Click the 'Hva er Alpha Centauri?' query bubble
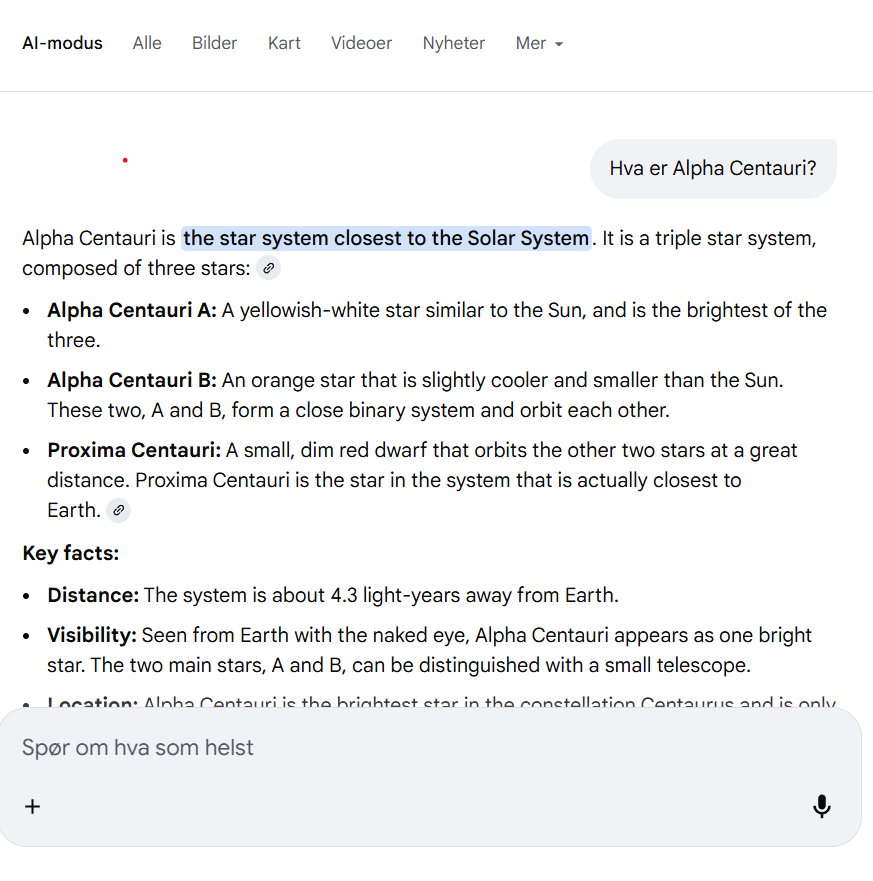Screen dimensions: 873x881 pyautogui.click(x=713, y=168)
